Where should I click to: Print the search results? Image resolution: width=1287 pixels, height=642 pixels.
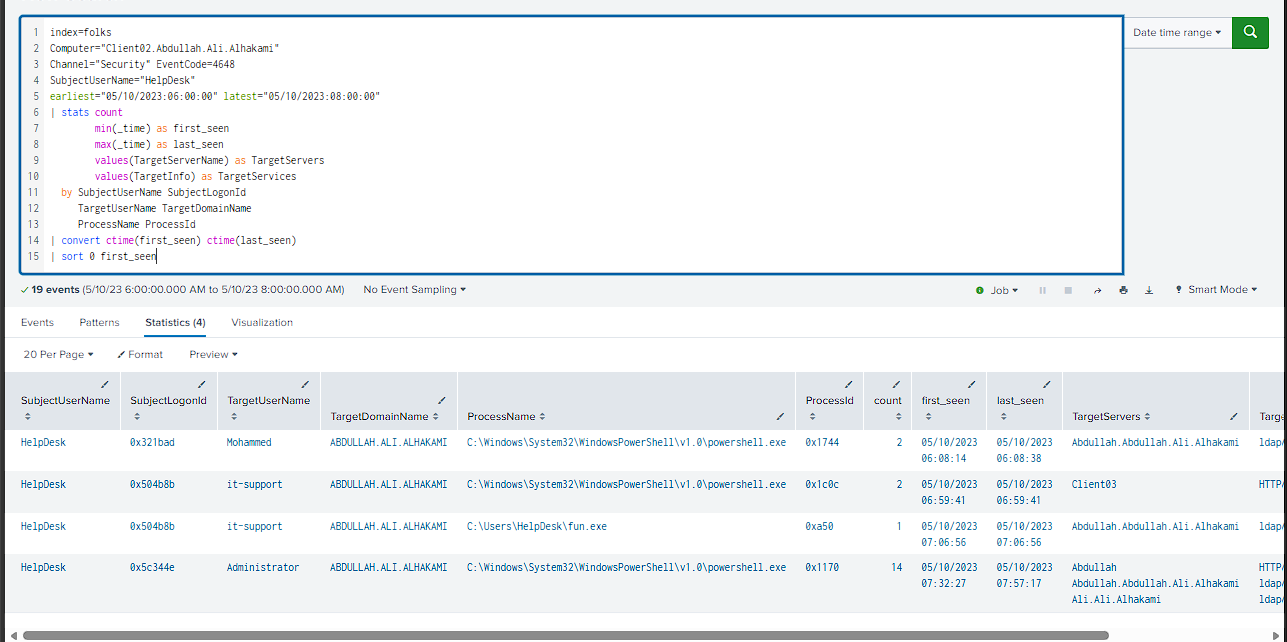tap(1123, 290)
